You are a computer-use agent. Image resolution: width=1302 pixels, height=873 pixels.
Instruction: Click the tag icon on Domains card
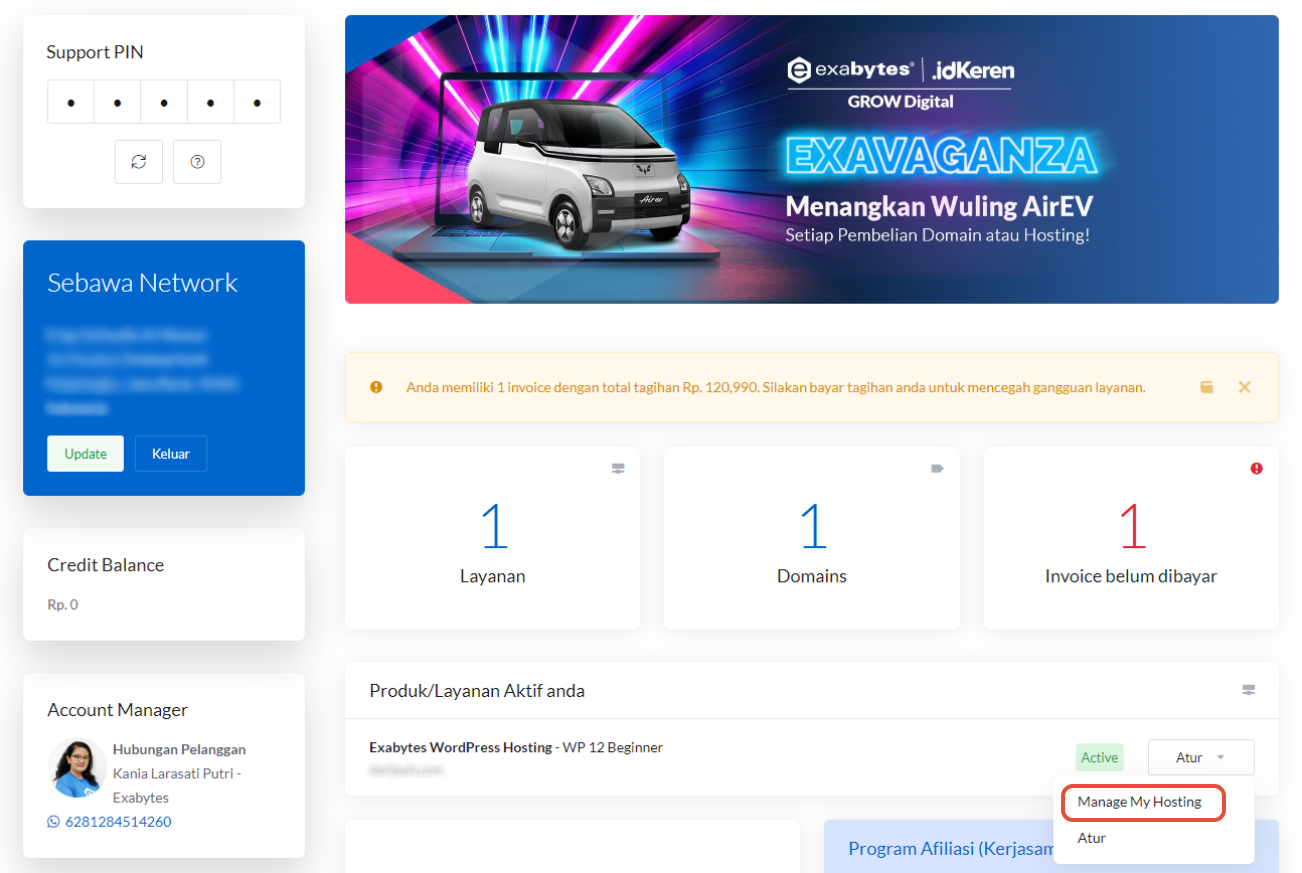[937, 468]
